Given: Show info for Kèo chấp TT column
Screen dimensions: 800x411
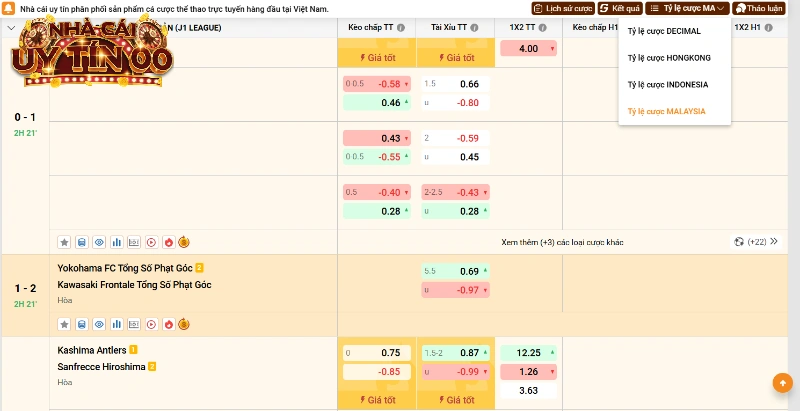Looking at the screenshot, I should click(x=401, y=28).
